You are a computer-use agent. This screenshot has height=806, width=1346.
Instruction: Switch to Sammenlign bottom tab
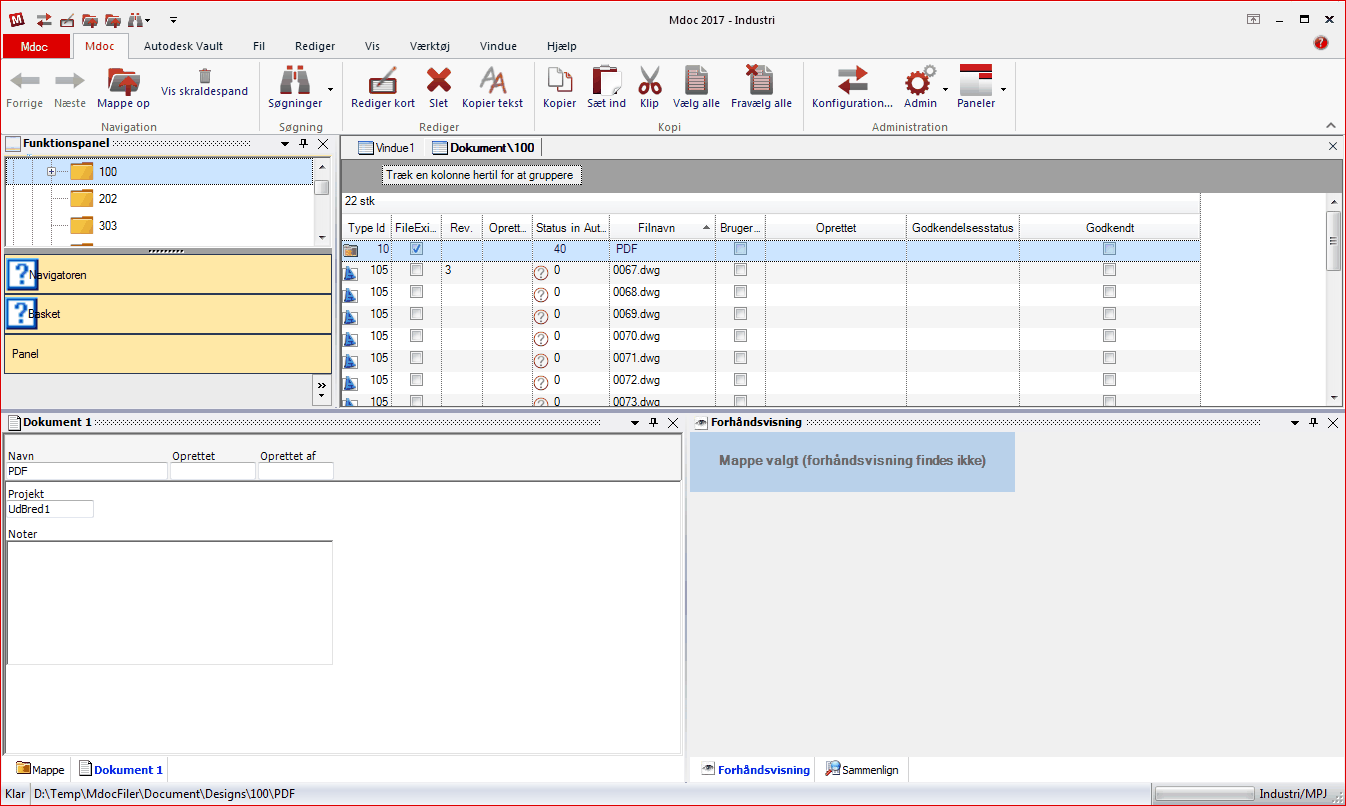click(x=862, y=770)
